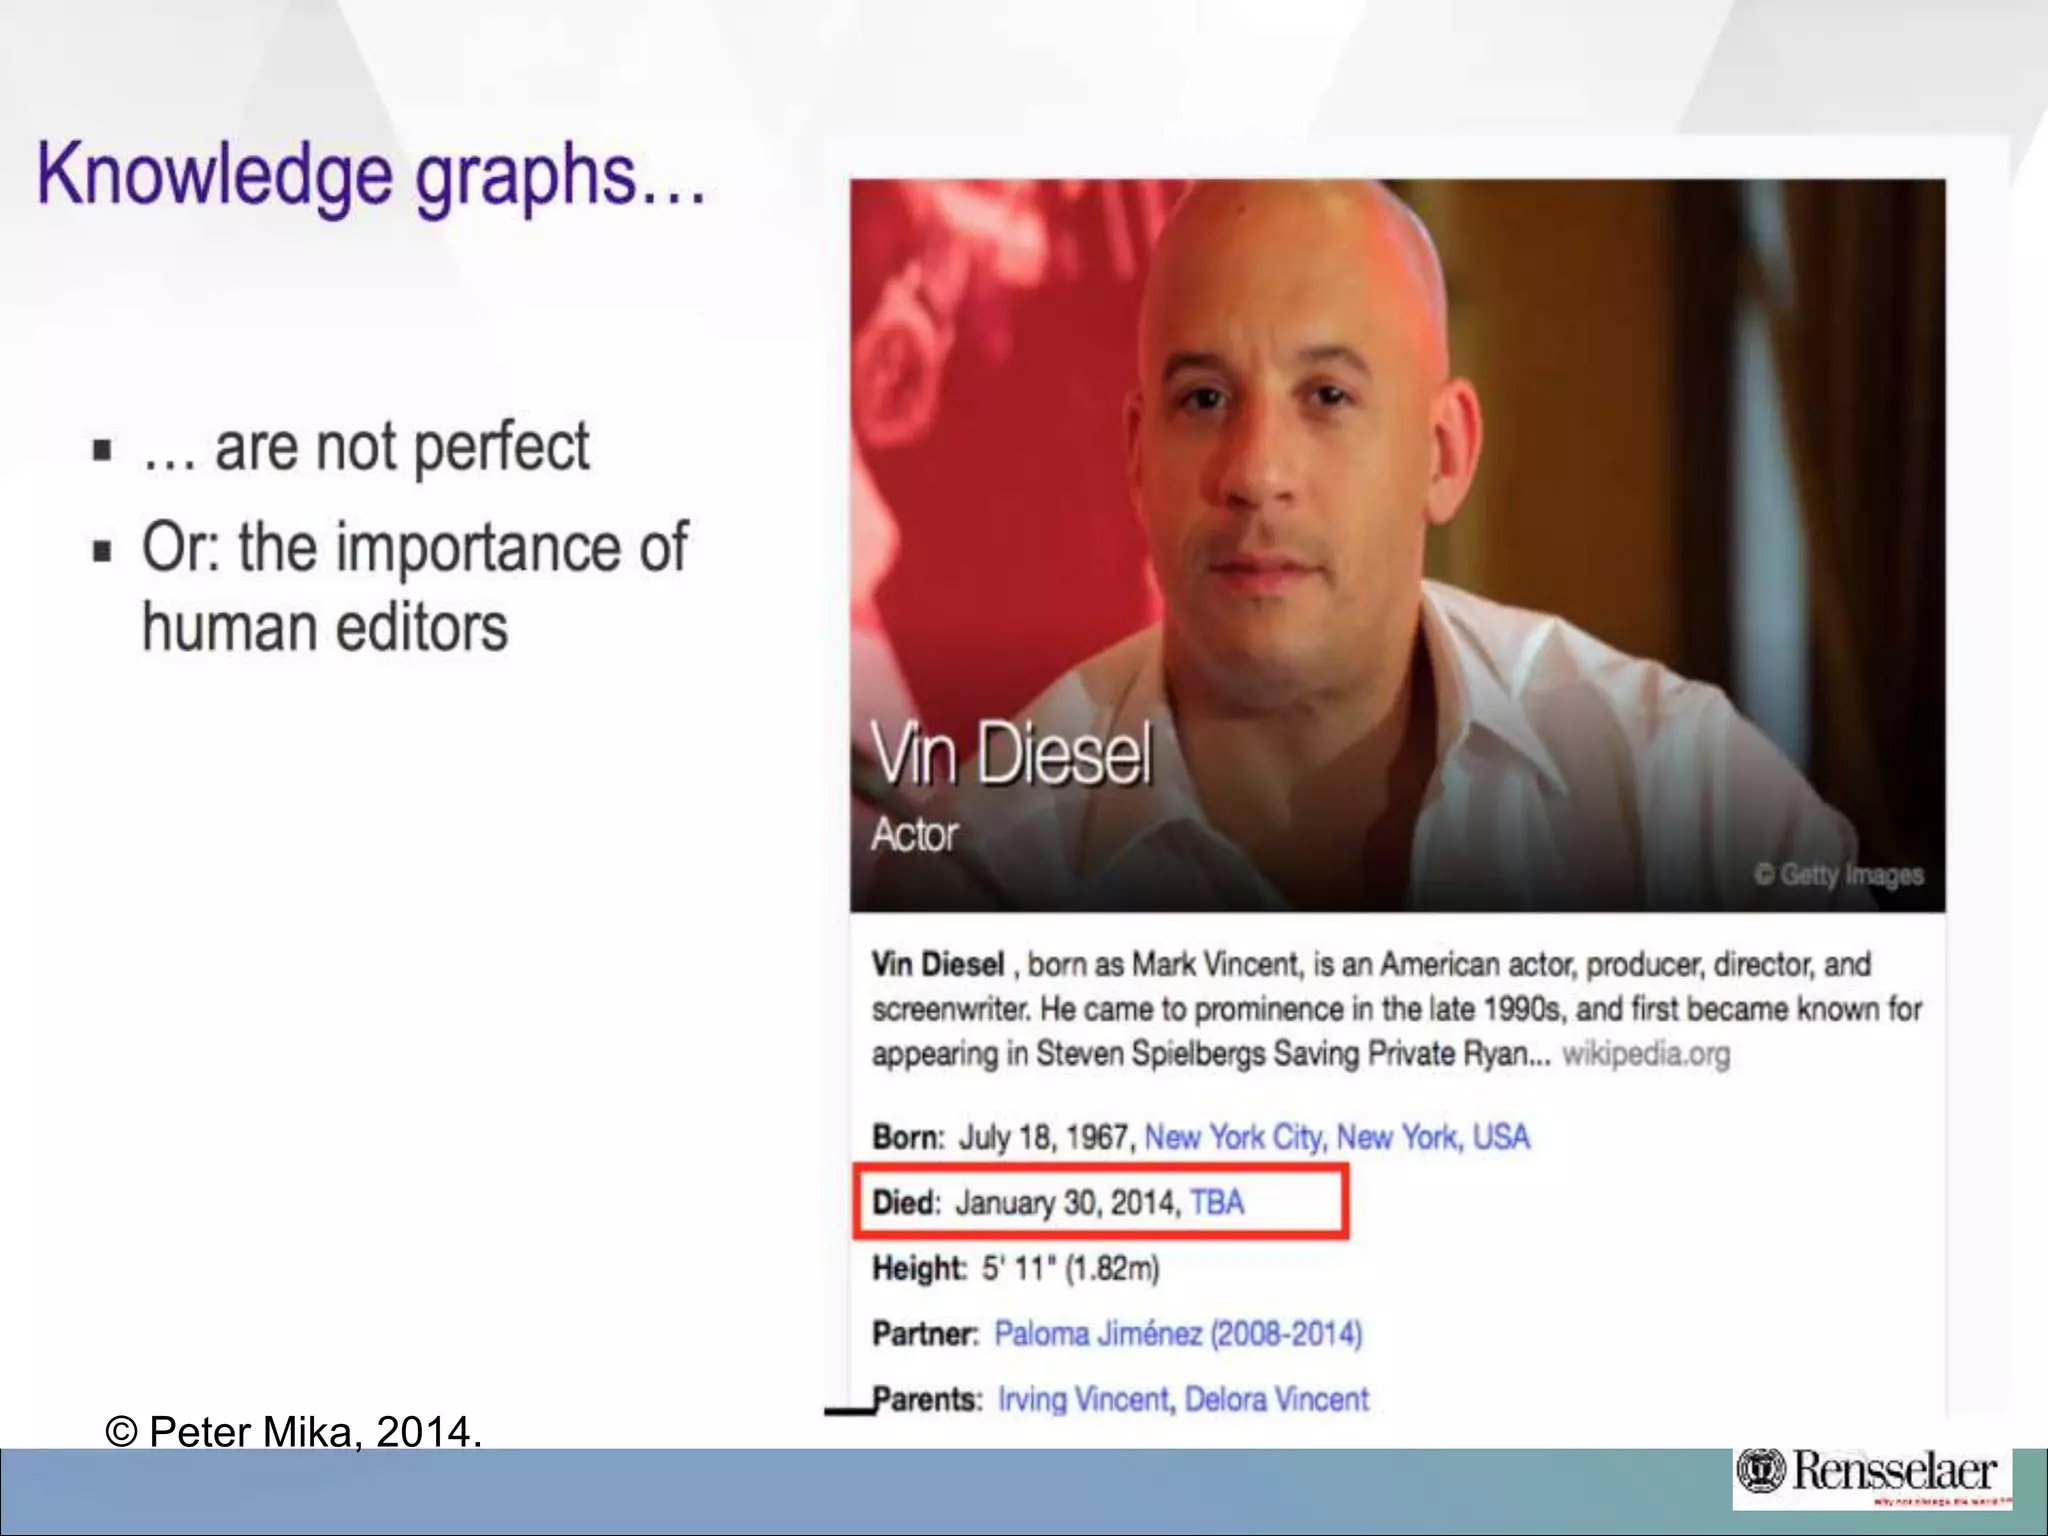Click the TBA link in Died row

coord(1216,1201)
